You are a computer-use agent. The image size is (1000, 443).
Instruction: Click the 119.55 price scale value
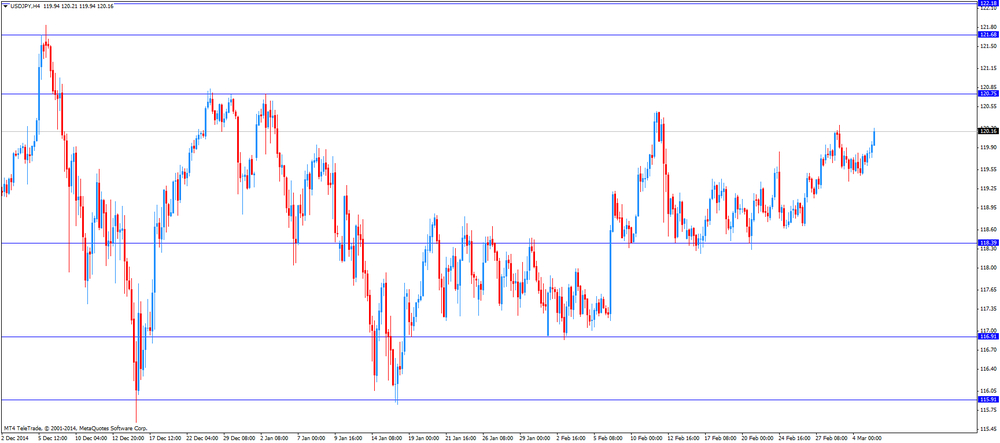point(988,170)
